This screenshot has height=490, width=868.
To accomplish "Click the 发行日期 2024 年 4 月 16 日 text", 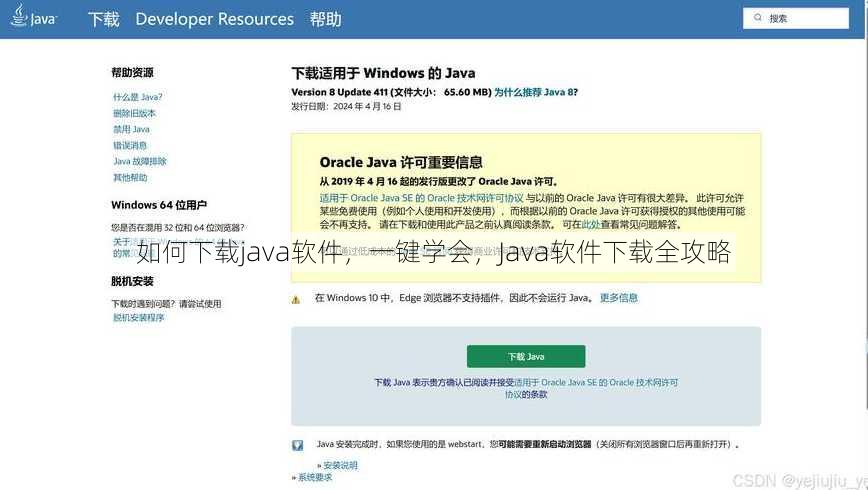I will (346, 106).
